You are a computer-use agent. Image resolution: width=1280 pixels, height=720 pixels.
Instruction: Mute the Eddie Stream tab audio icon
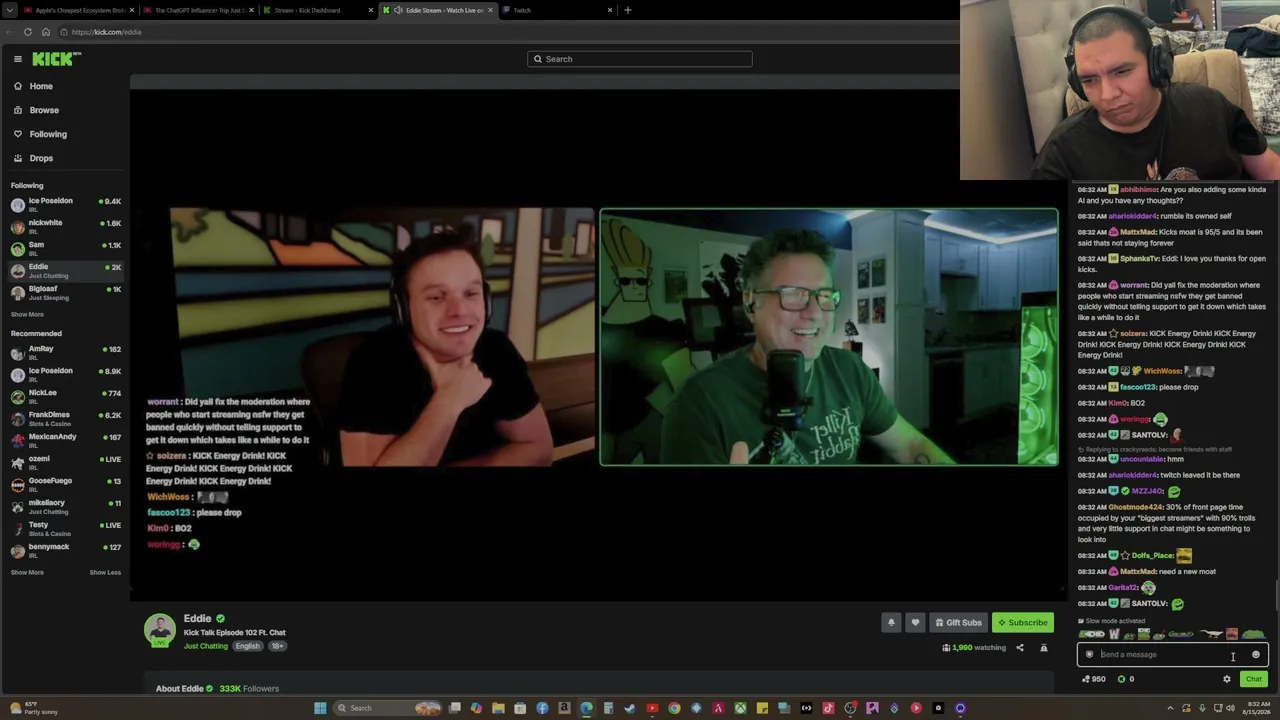(398, 10)
